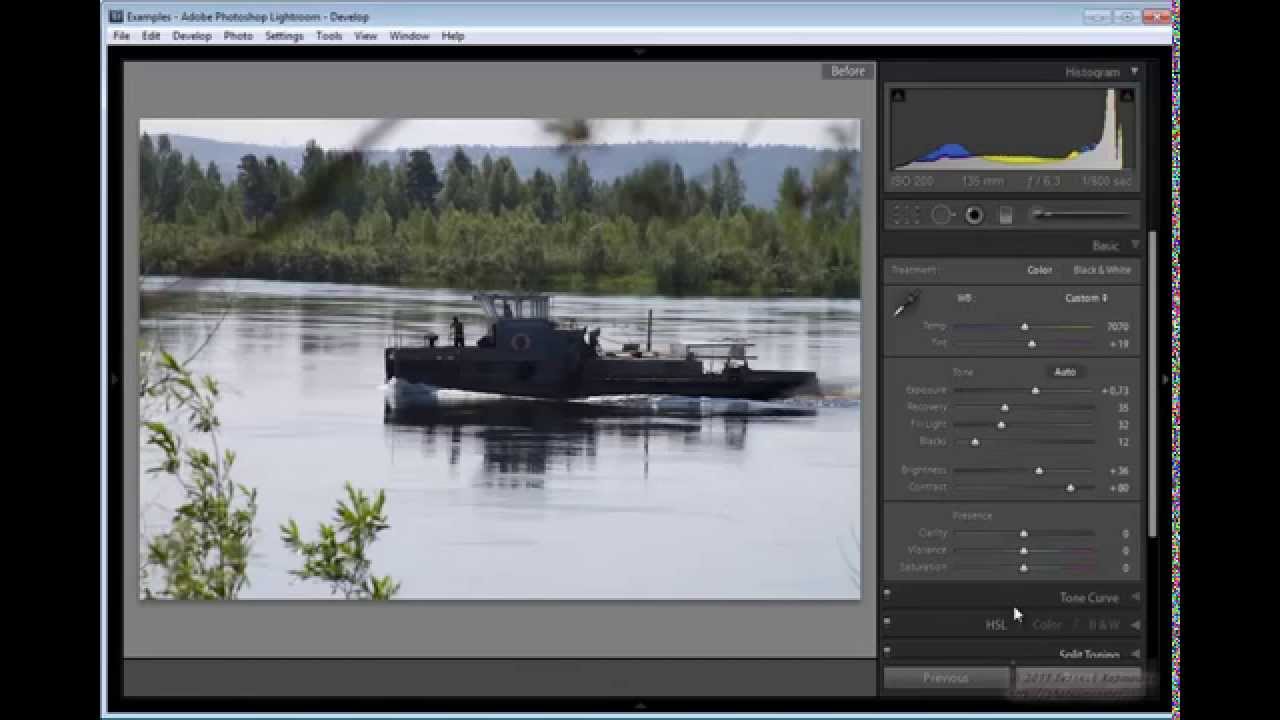The image size is (1280, 720).
Task: Click the Contrast slider handle
Action: (1071, 488)
